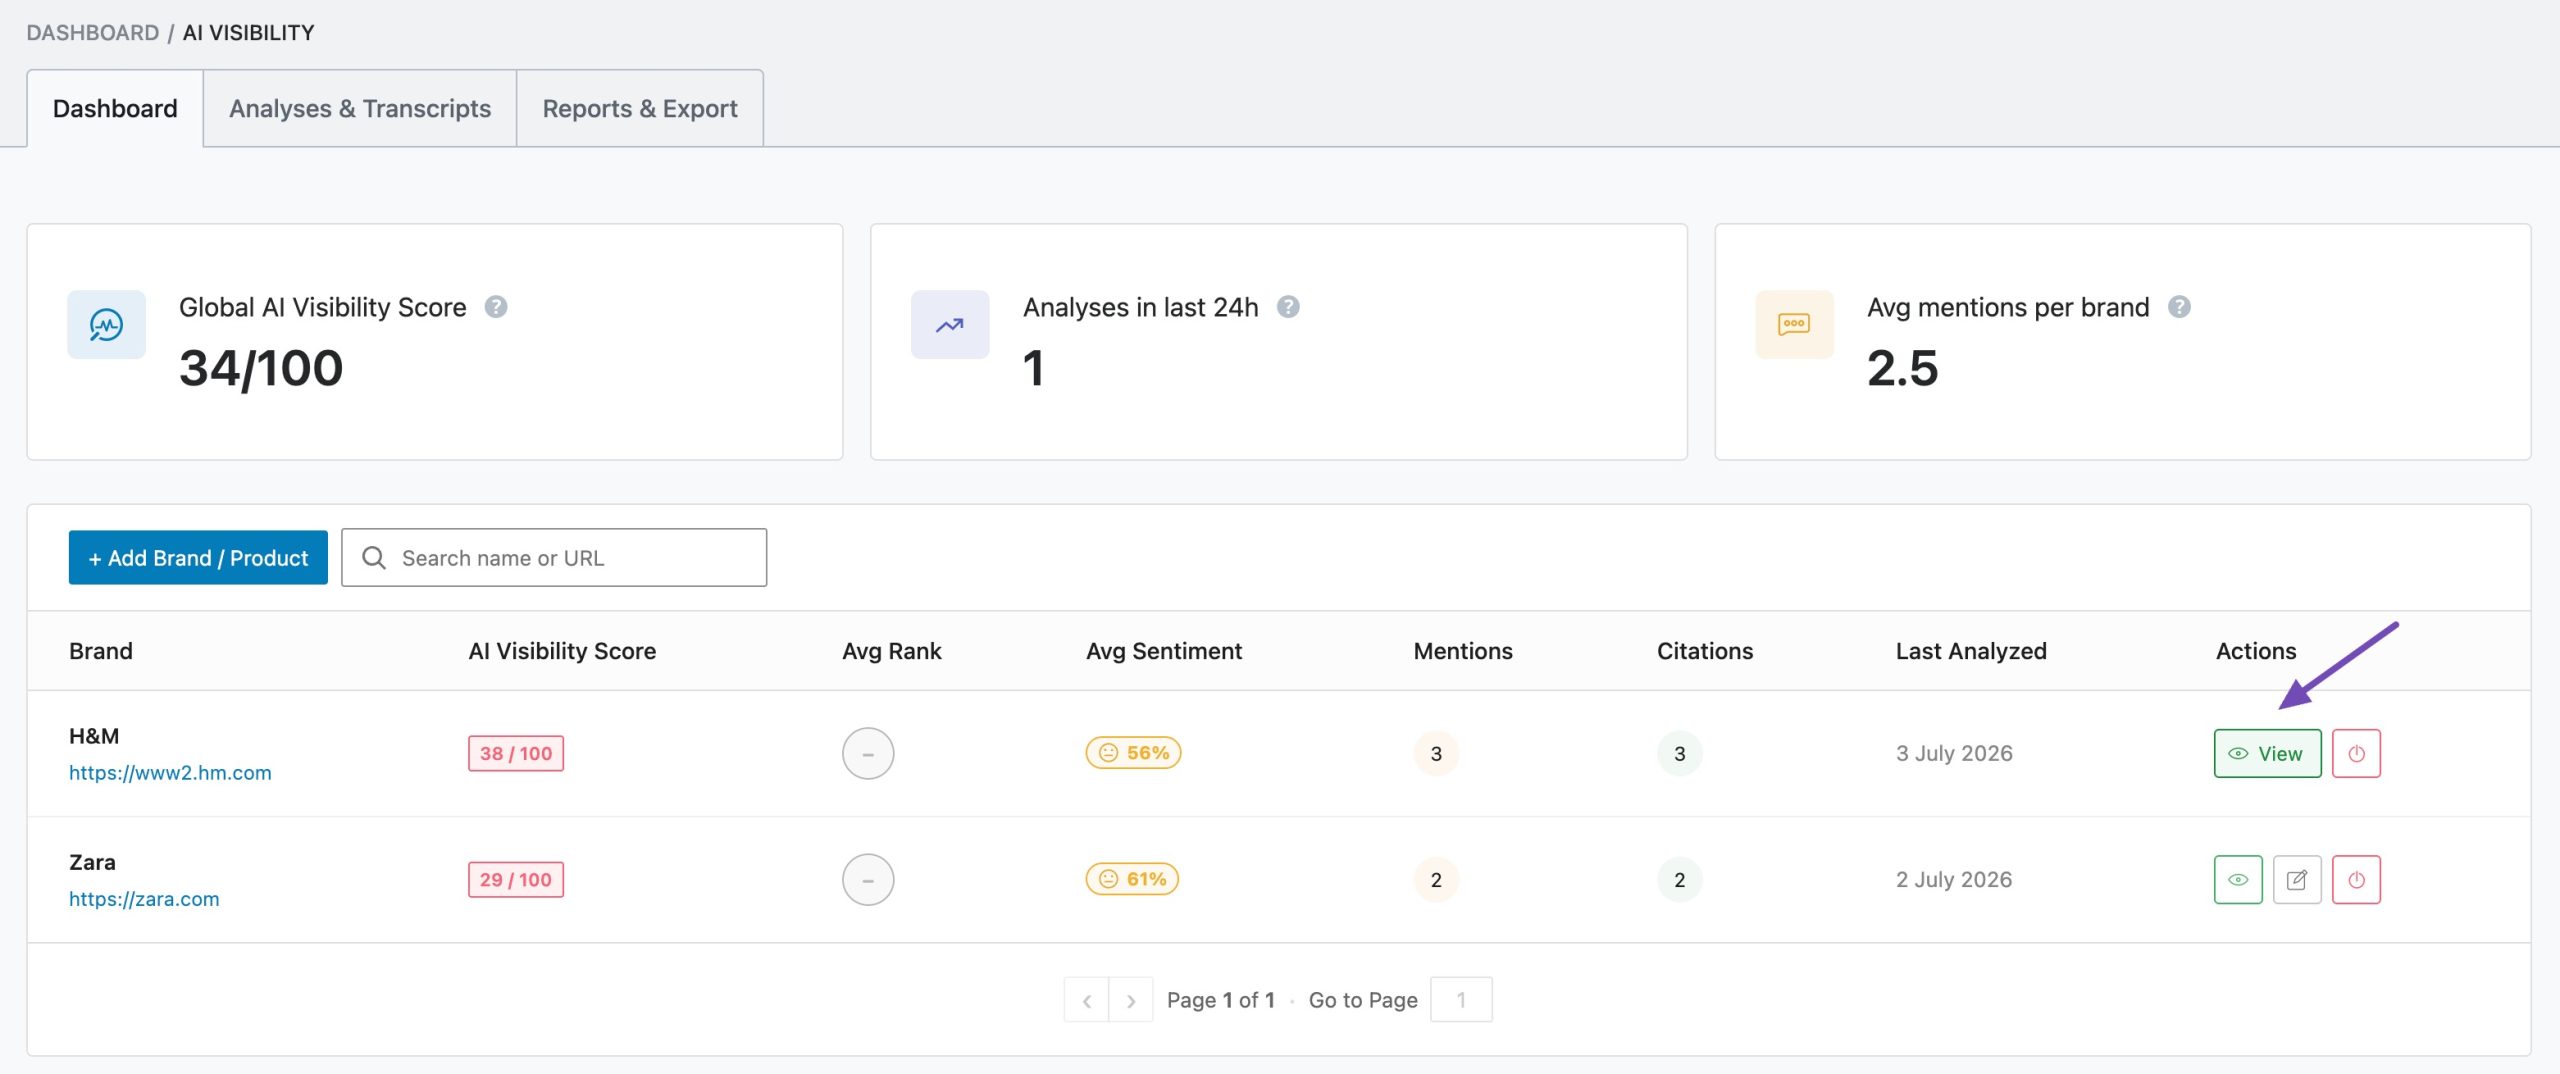This screenshot has width=2560, height=1074.
Task: Click Zara score badge 29 / 100
Action: [516, 879]
